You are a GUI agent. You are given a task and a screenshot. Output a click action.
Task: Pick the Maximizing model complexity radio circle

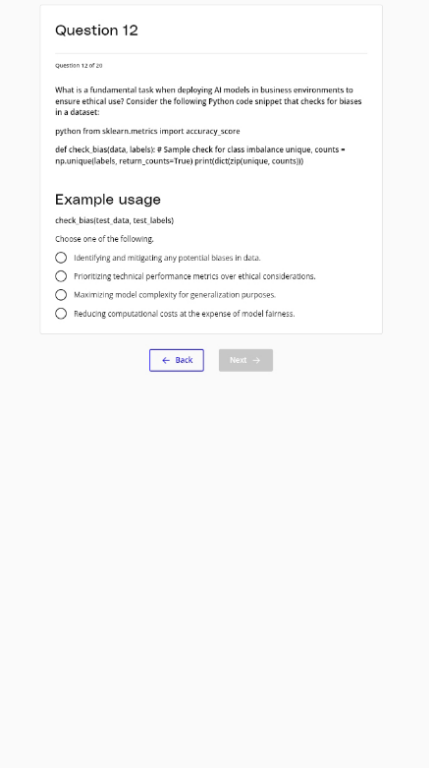tap(61, 295)
